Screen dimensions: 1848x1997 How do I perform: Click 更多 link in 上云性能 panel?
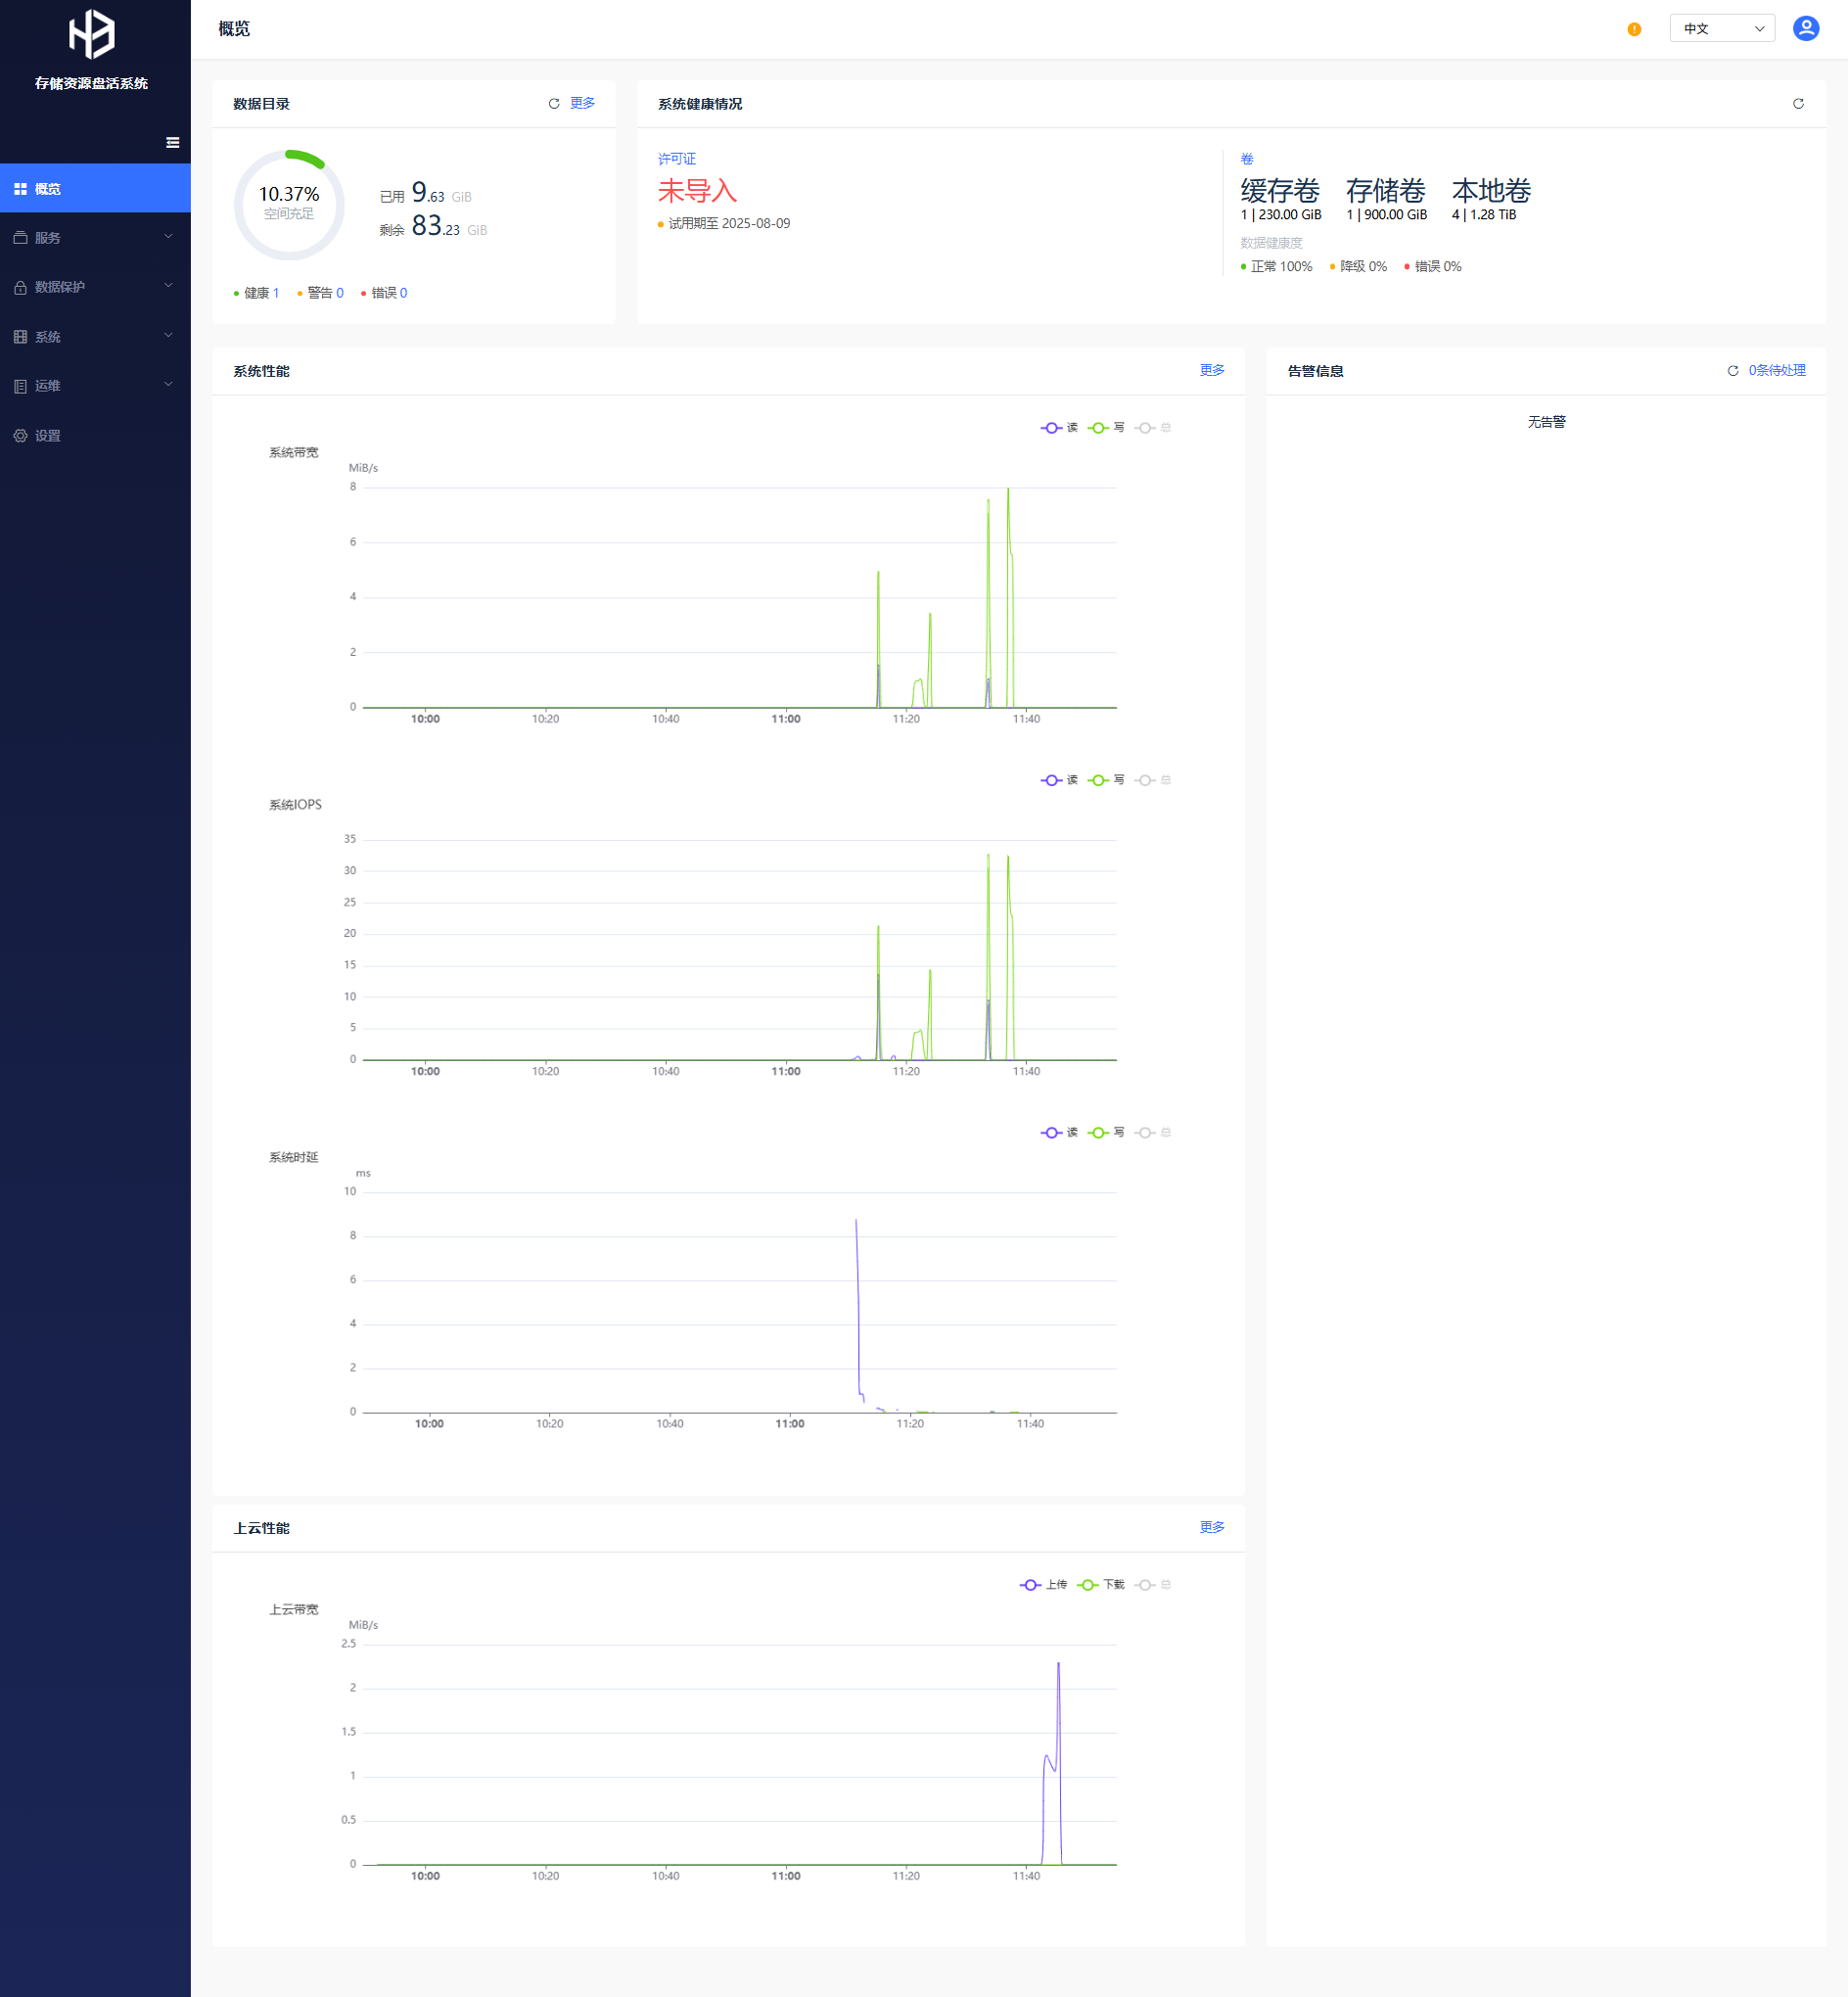(1212, 1527)
